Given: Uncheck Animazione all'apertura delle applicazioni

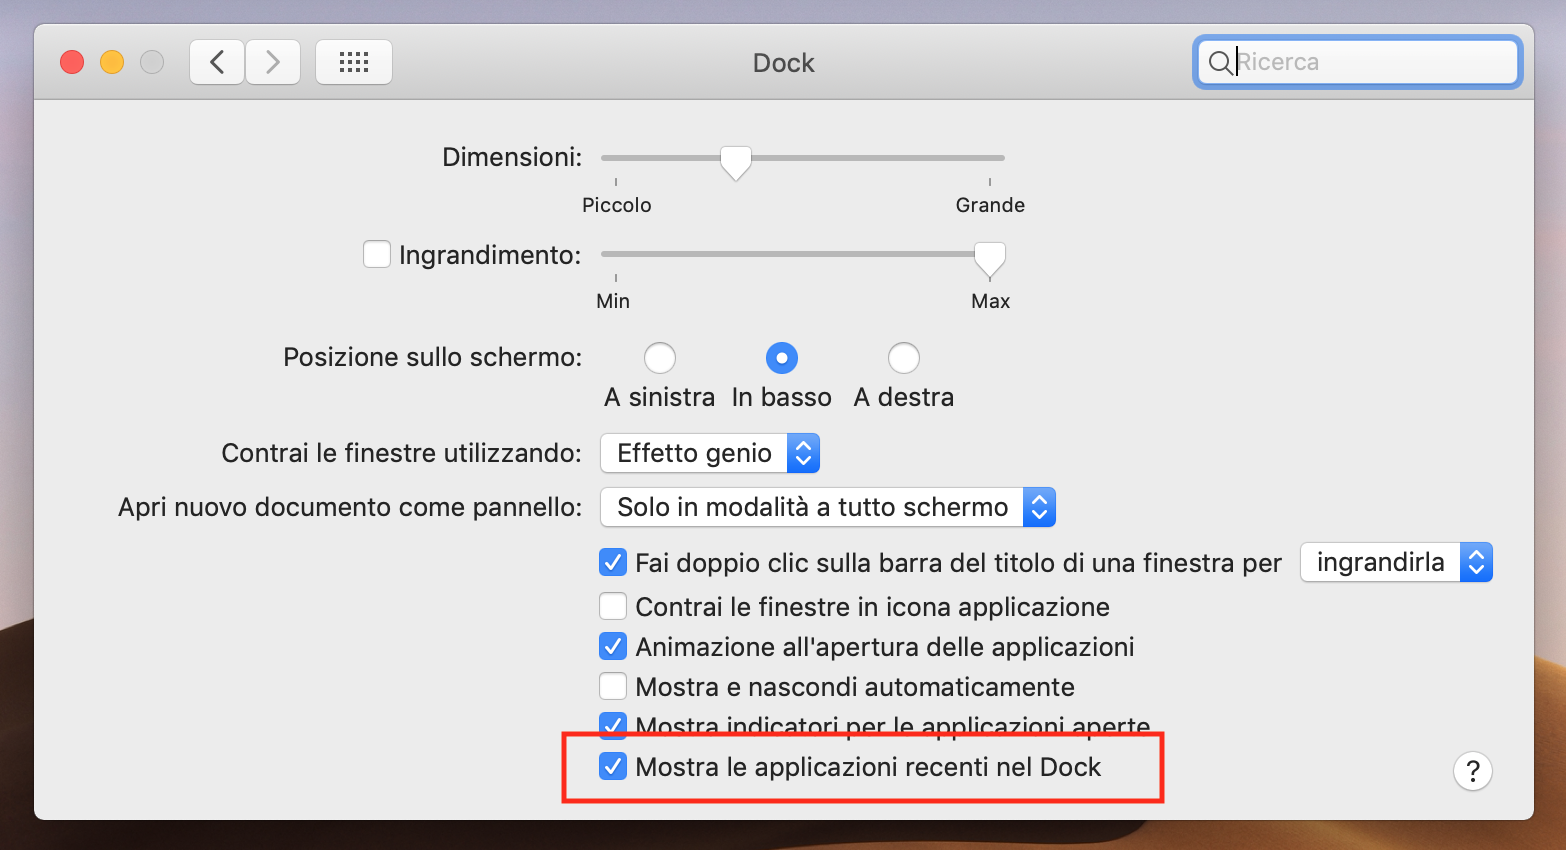Looking at the screenshot, I should point(613,646).
